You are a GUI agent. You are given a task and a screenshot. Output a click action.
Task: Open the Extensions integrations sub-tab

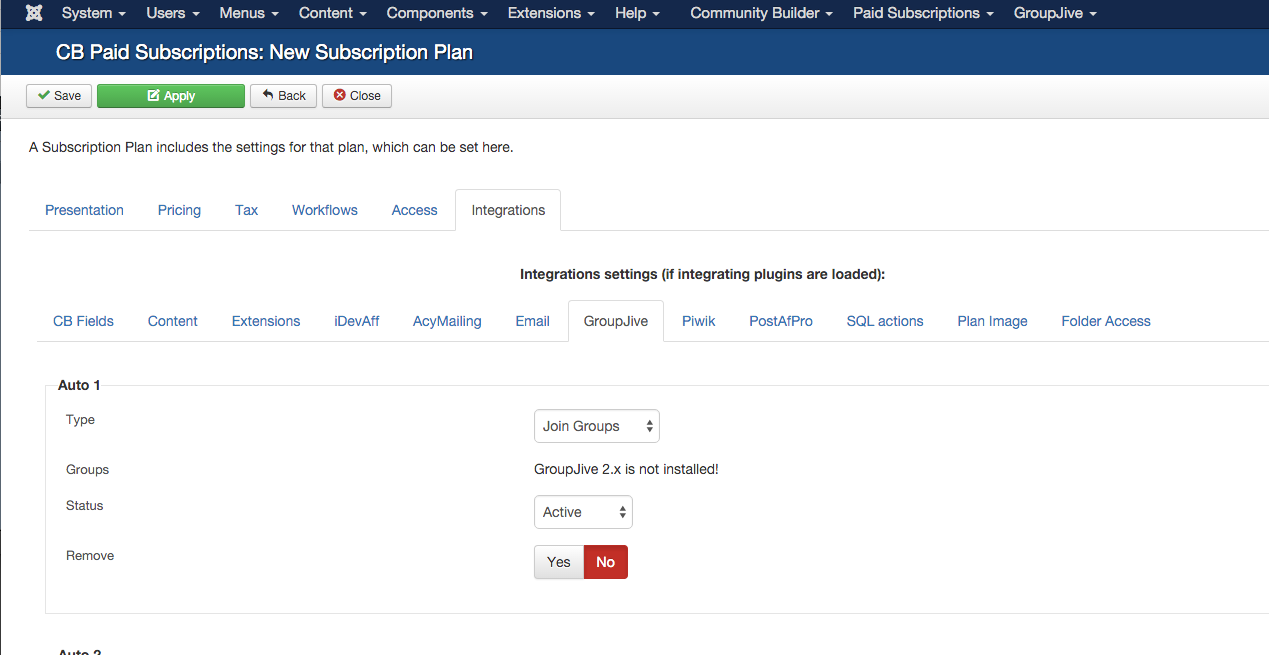click(x=266, y=321)
